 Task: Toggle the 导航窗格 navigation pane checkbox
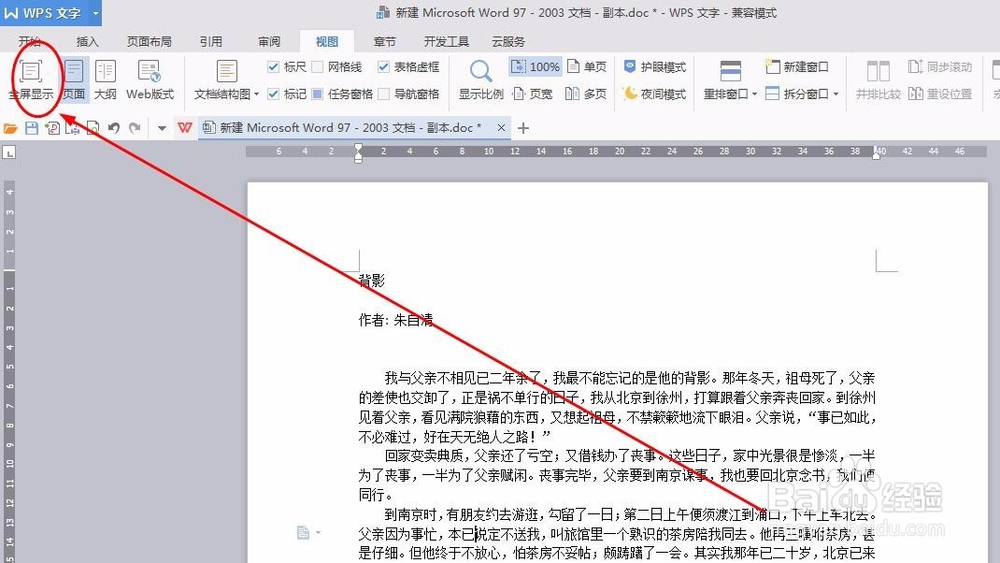pos(383,94)
